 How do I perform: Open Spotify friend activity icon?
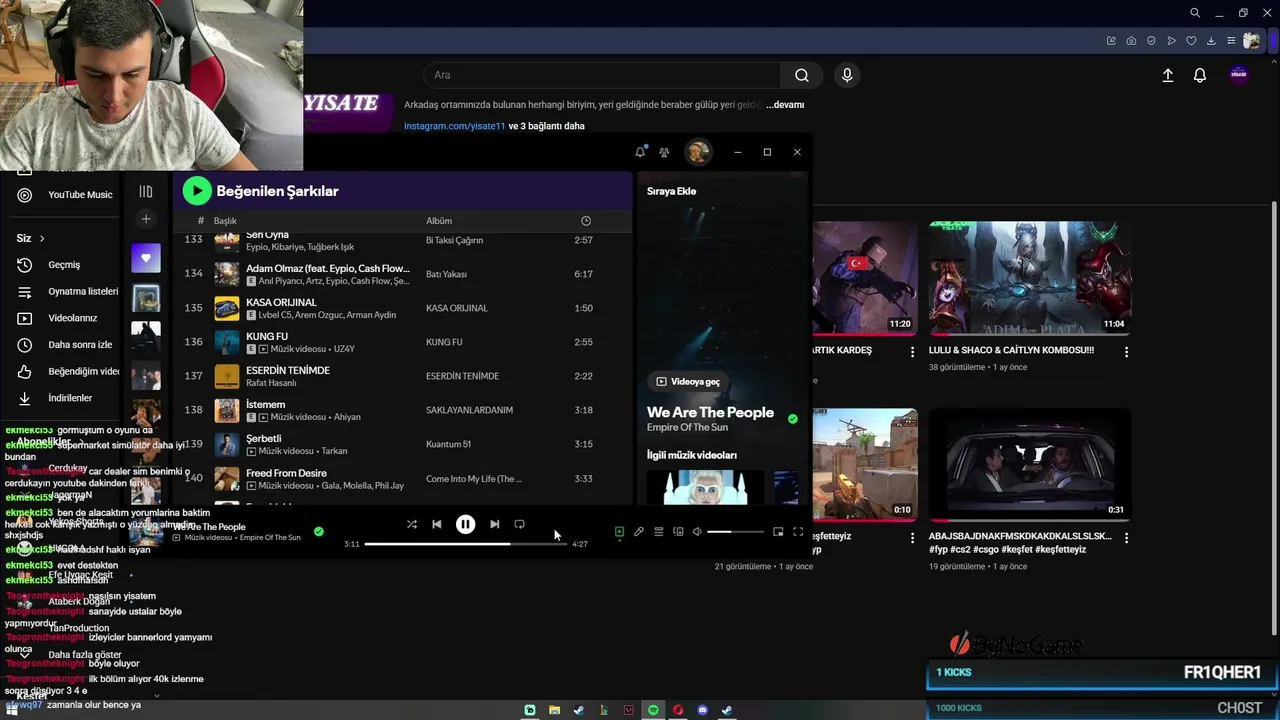point(664,152)
